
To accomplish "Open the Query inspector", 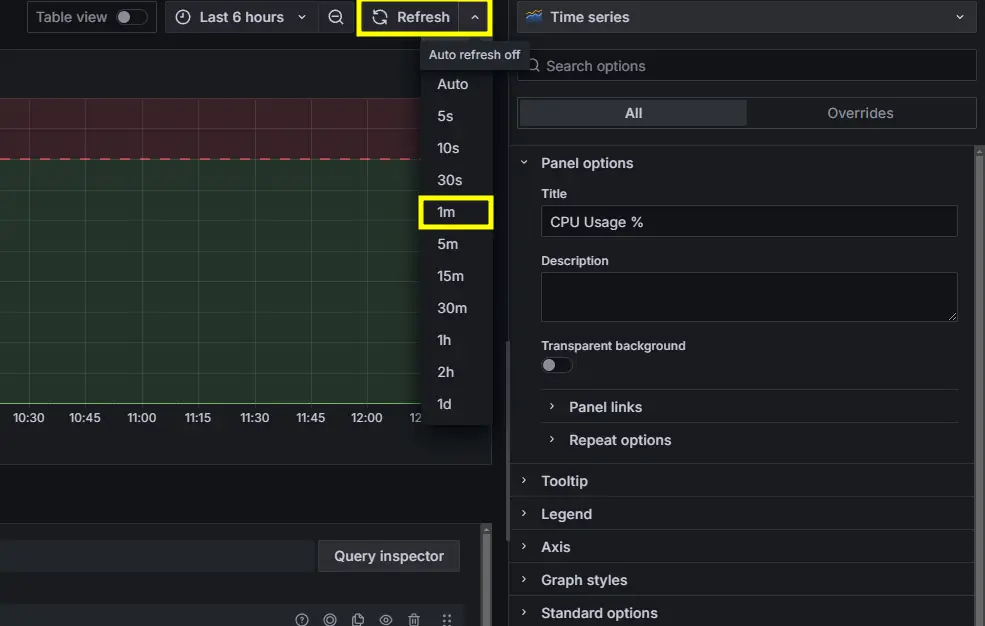I will (x=389, y=556).
